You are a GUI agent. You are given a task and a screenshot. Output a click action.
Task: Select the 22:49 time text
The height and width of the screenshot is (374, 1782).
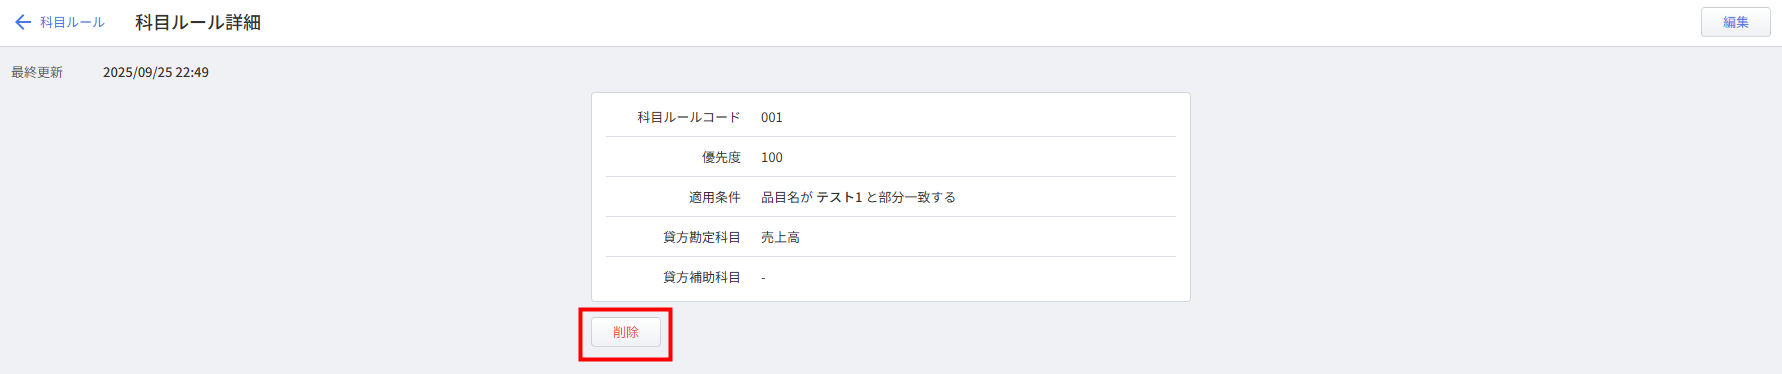coord(193,72)
